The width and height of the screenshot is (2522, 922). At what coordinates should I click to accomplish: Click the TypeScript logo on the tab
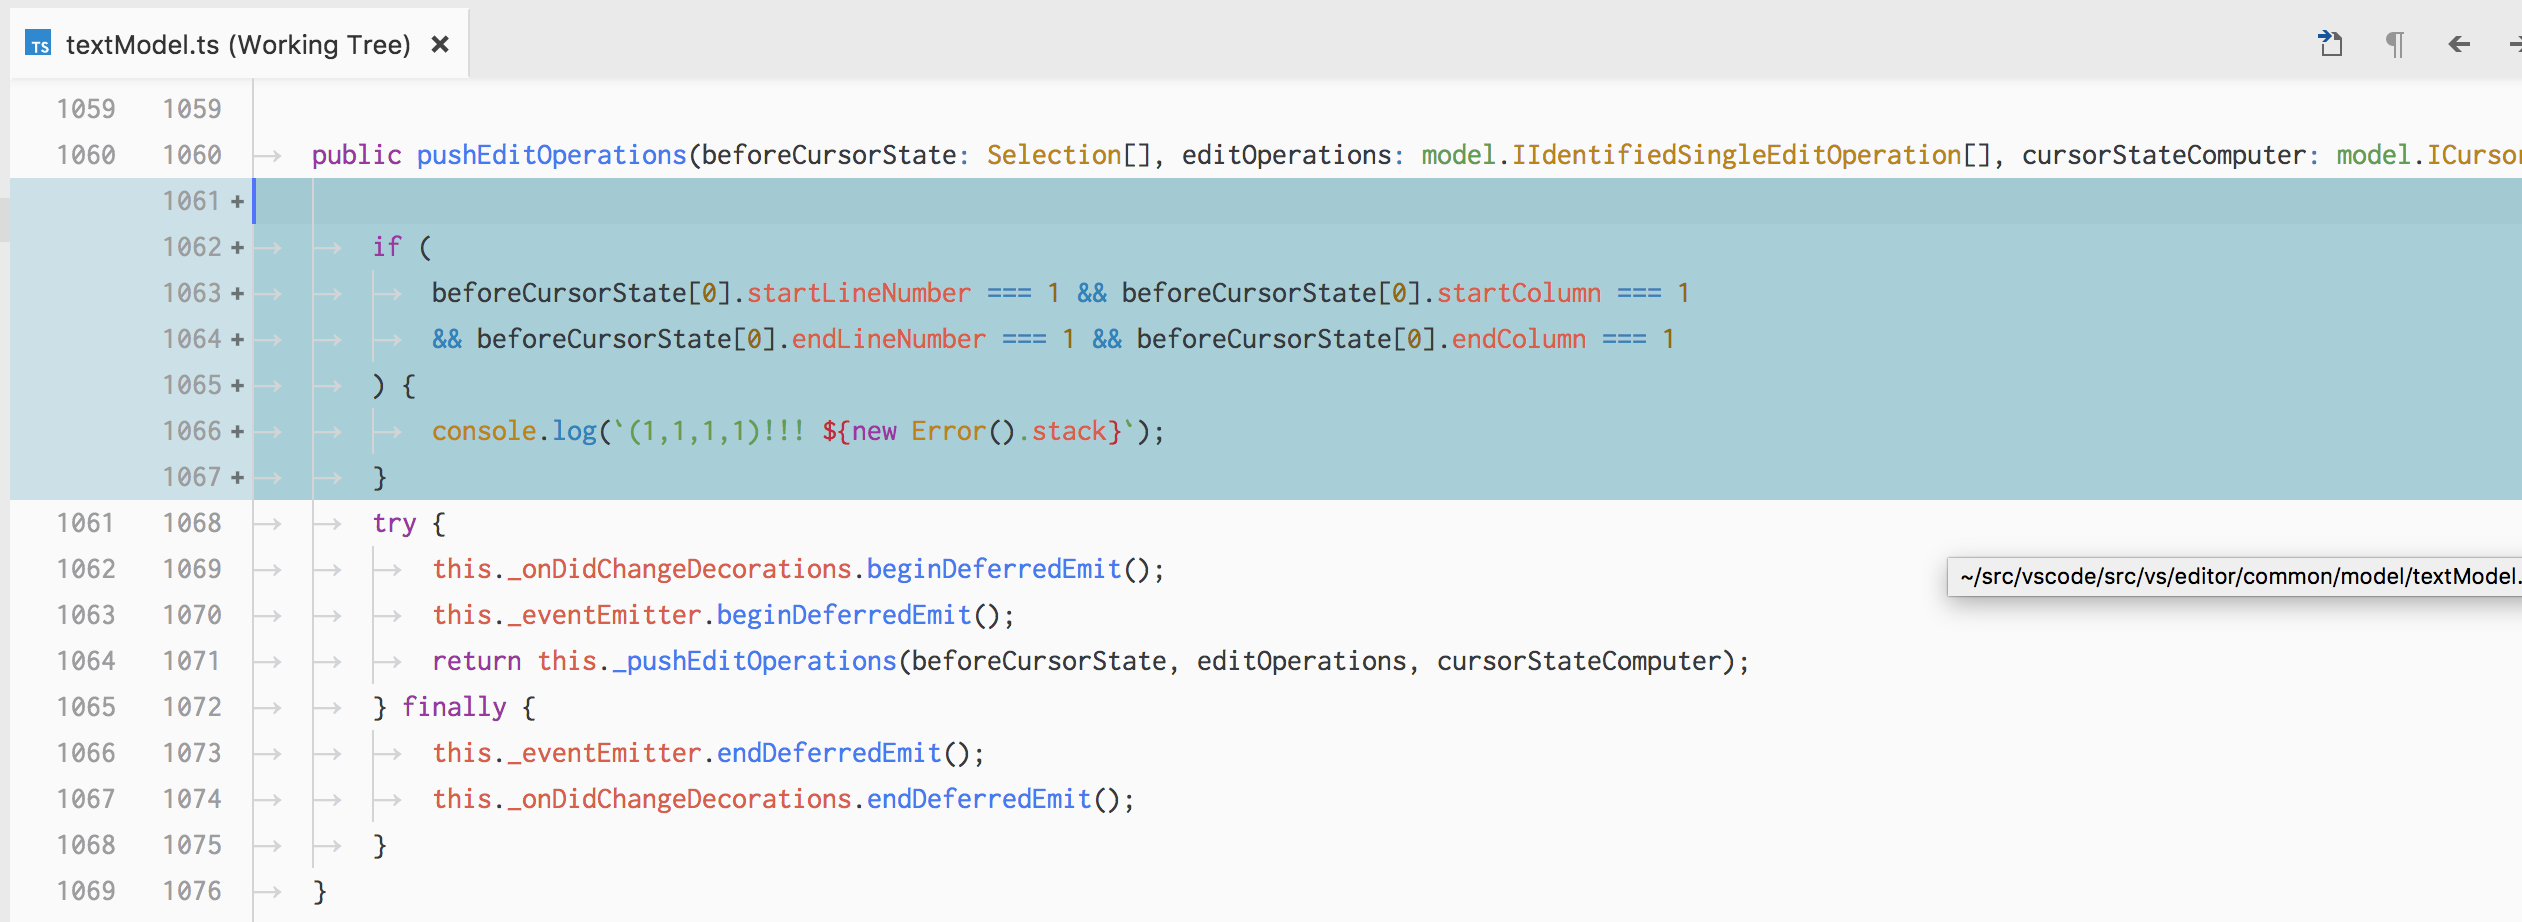coord(37,44)
